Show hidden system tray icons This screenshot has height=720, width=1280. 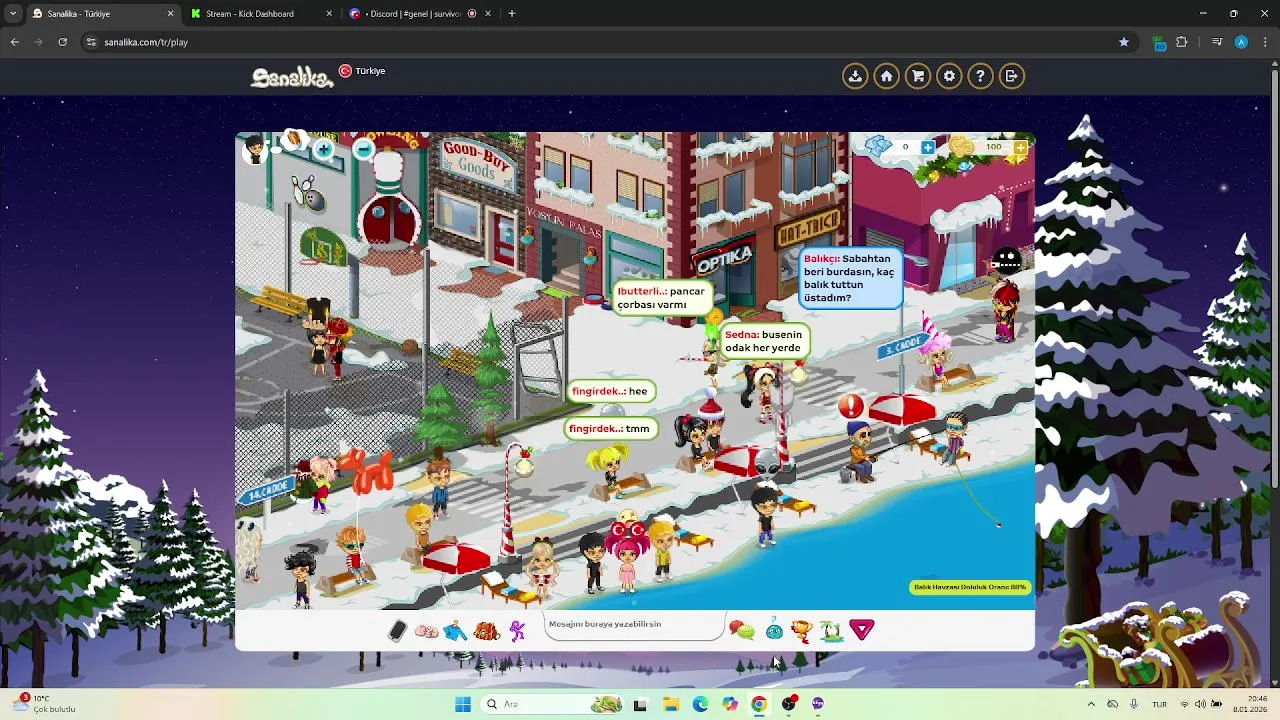tap(1091, 704)
